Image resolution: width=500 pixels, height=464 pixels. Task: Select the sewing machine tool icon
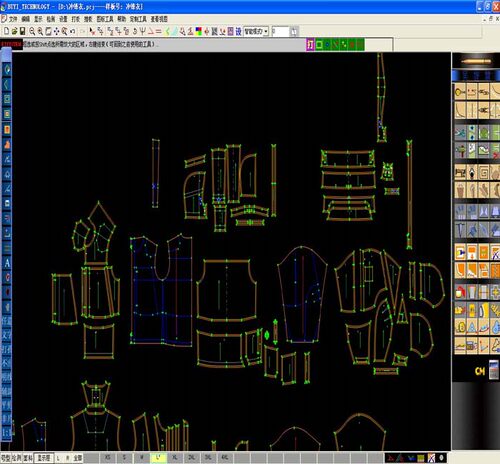coord(460,173)
